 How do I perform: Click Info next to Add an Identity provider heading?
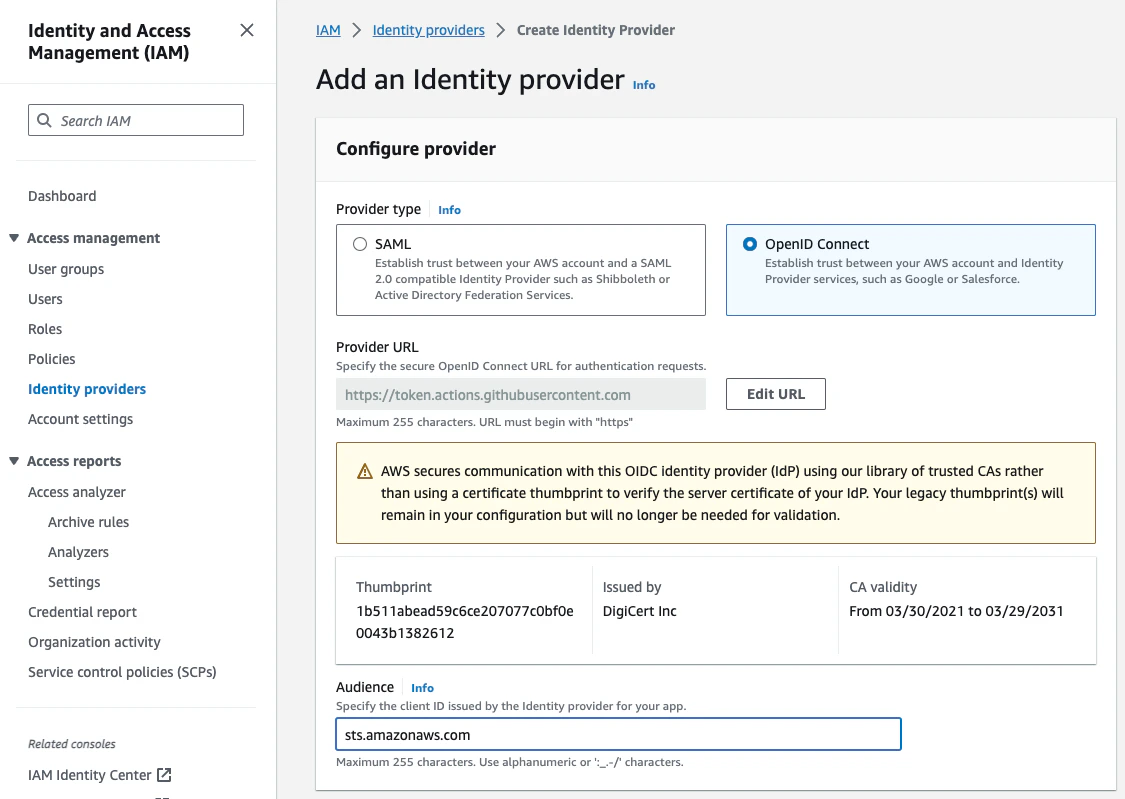(644, 85)
